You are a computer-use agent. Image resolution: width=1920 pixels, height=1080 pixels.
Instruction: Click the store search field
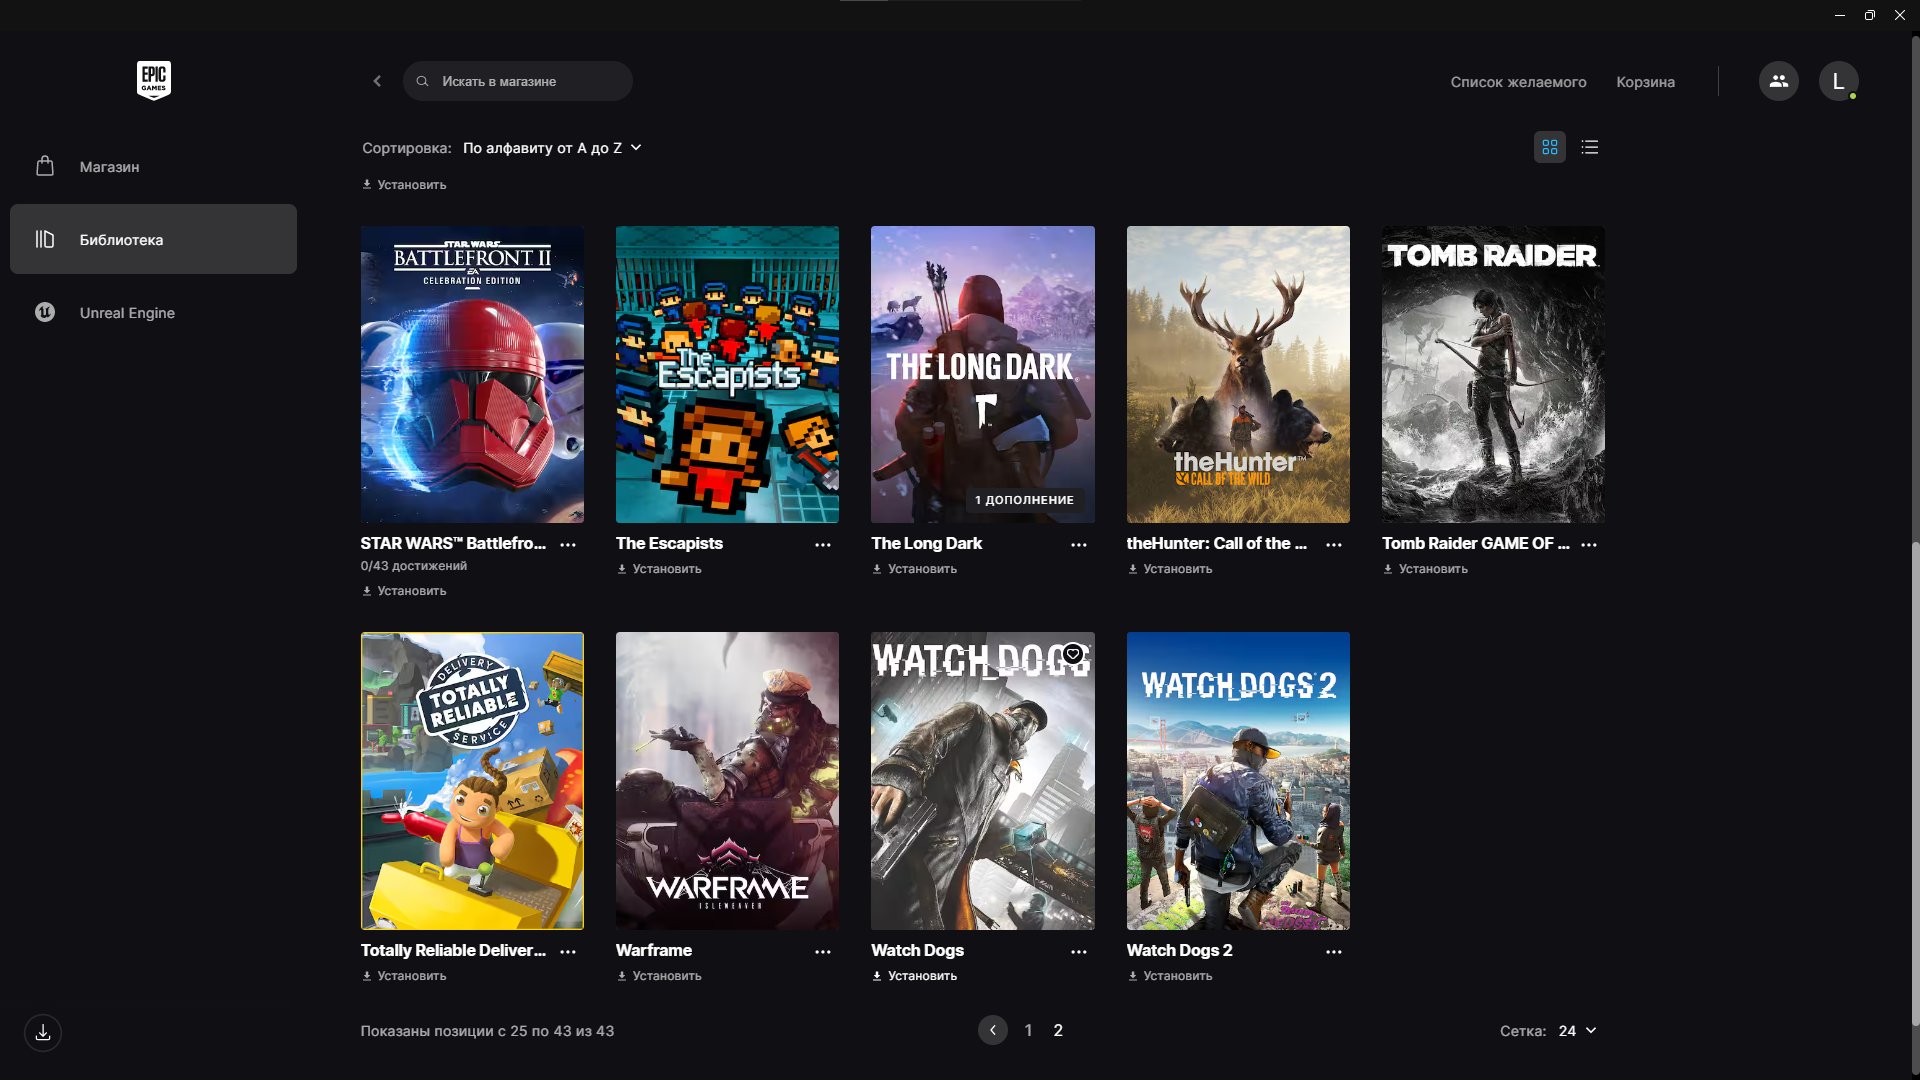tap(518, 81)
